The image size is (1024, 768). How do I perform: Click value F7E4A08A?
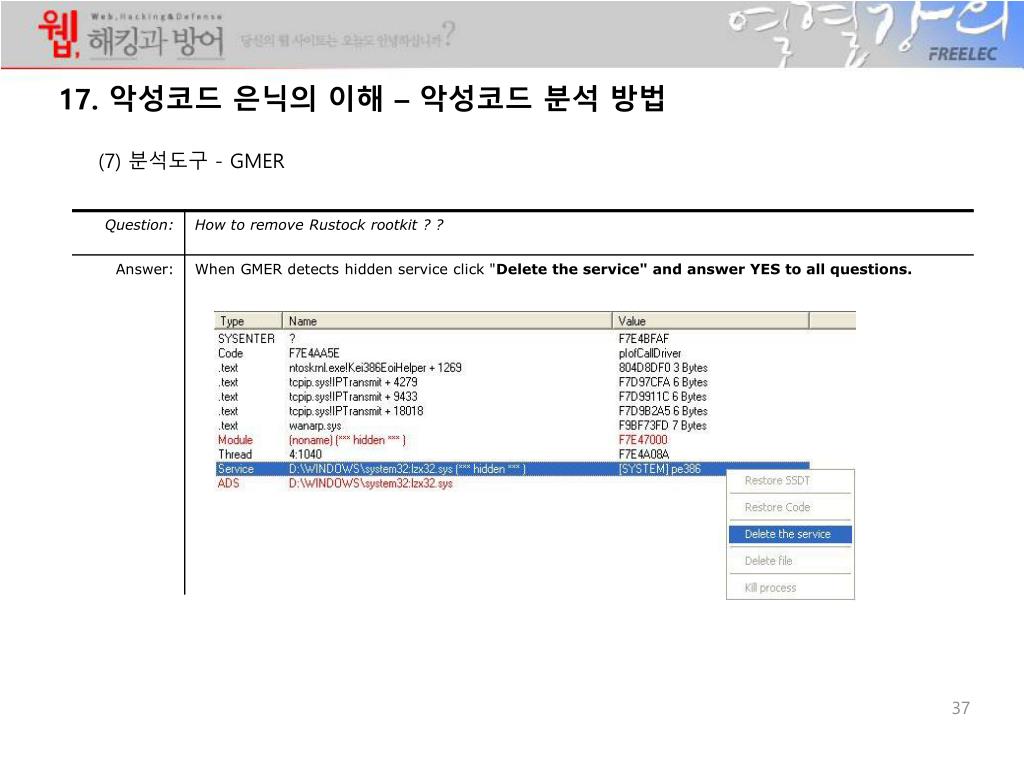644,454
